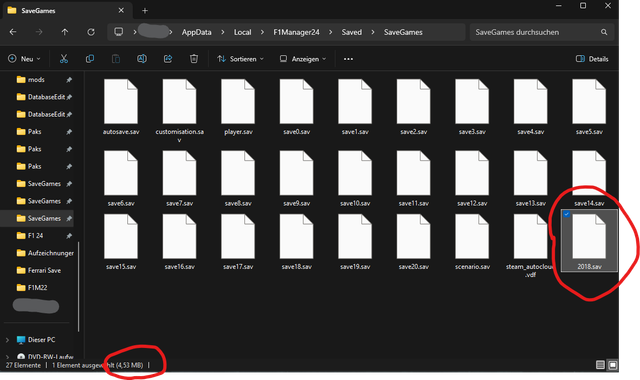This screenshot has width=640, height=380.
Task: Select the save8.sav file
Action: [x=238, y=179]
